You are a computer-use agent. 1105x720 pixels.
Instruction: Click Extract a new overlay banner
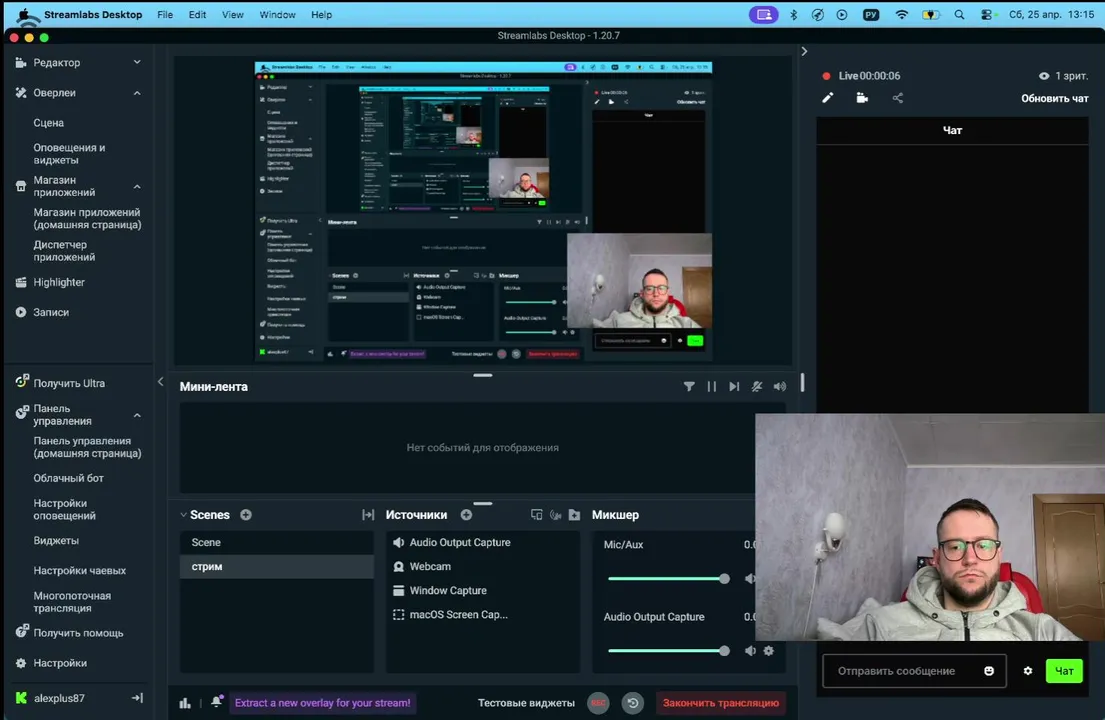(x=322, y=703)
